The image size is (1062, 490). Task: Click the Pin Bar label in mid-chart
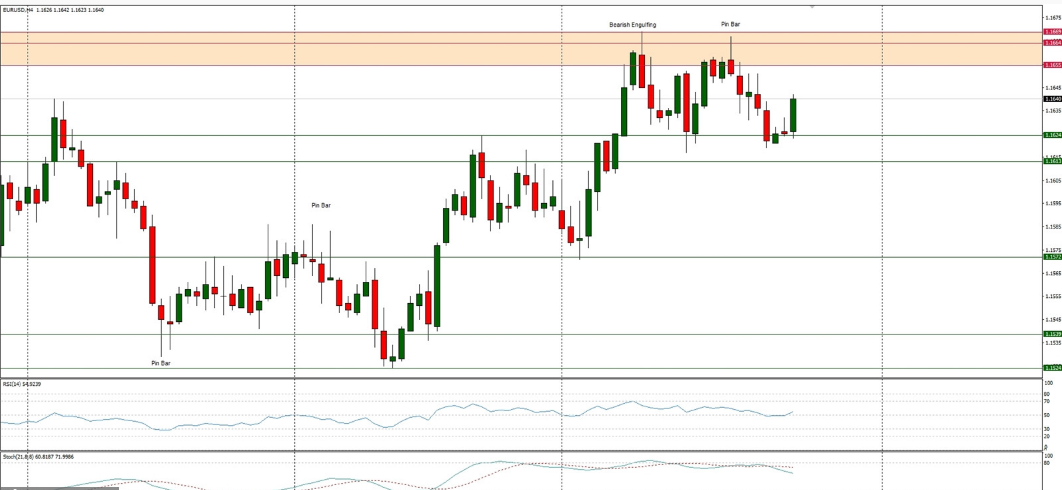point(320,205)
